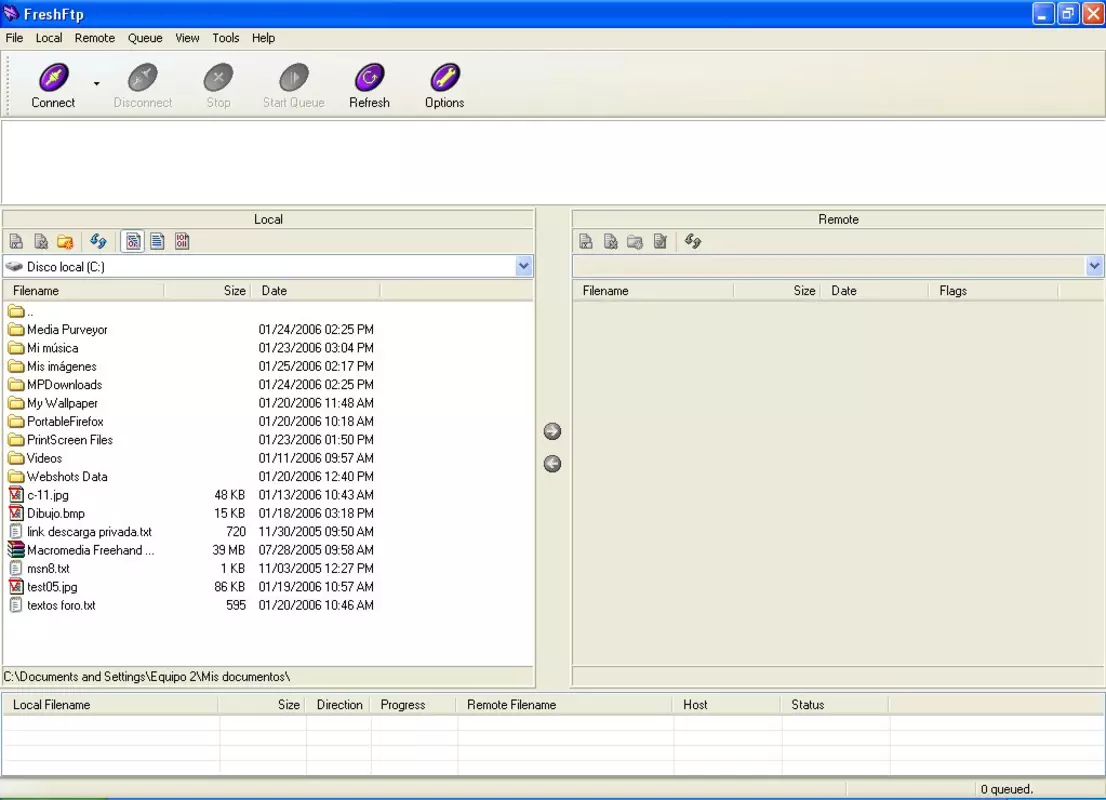The height and width of the screenshot is (800, 1106).
Task: Click the Connect toolbar button
Action: 53,85
